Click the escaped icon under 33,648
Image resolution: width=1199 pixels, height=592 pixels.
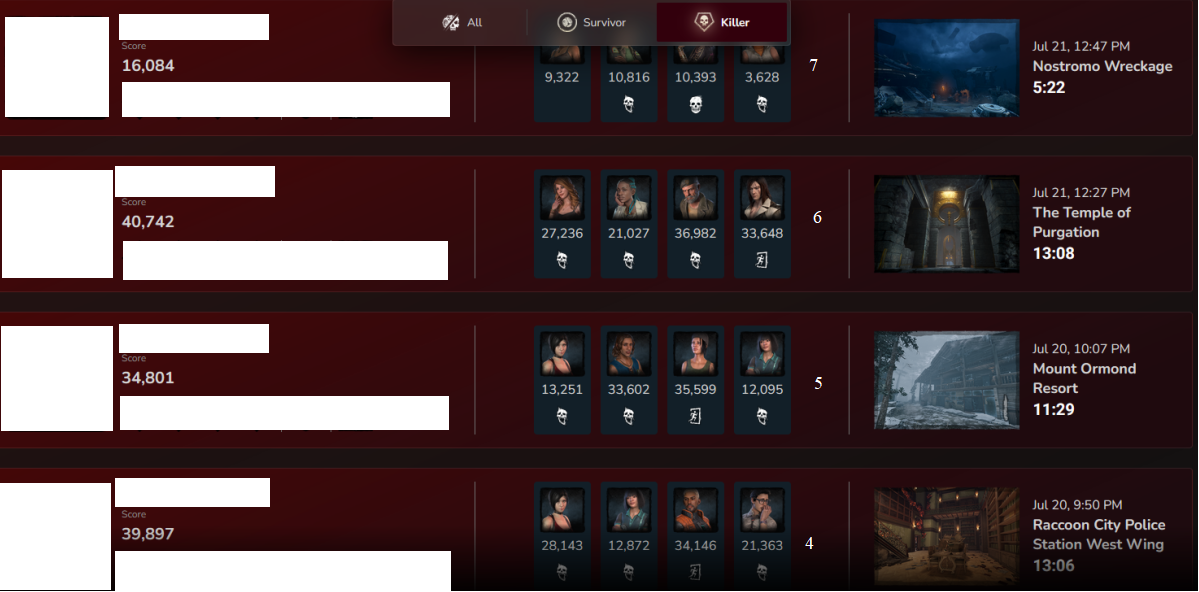pos(762,260)
